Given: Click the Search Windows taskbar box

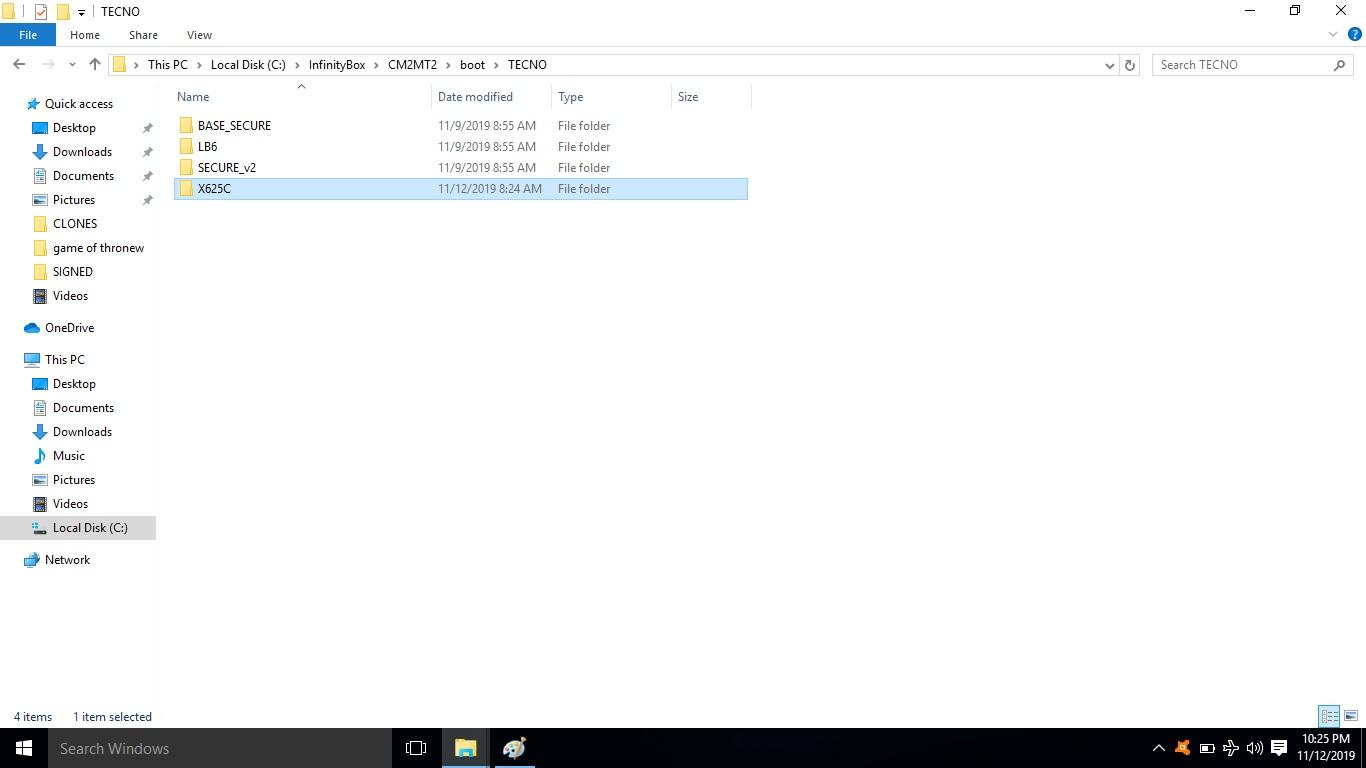Looking at the screenshot, I should coord(220,748).
